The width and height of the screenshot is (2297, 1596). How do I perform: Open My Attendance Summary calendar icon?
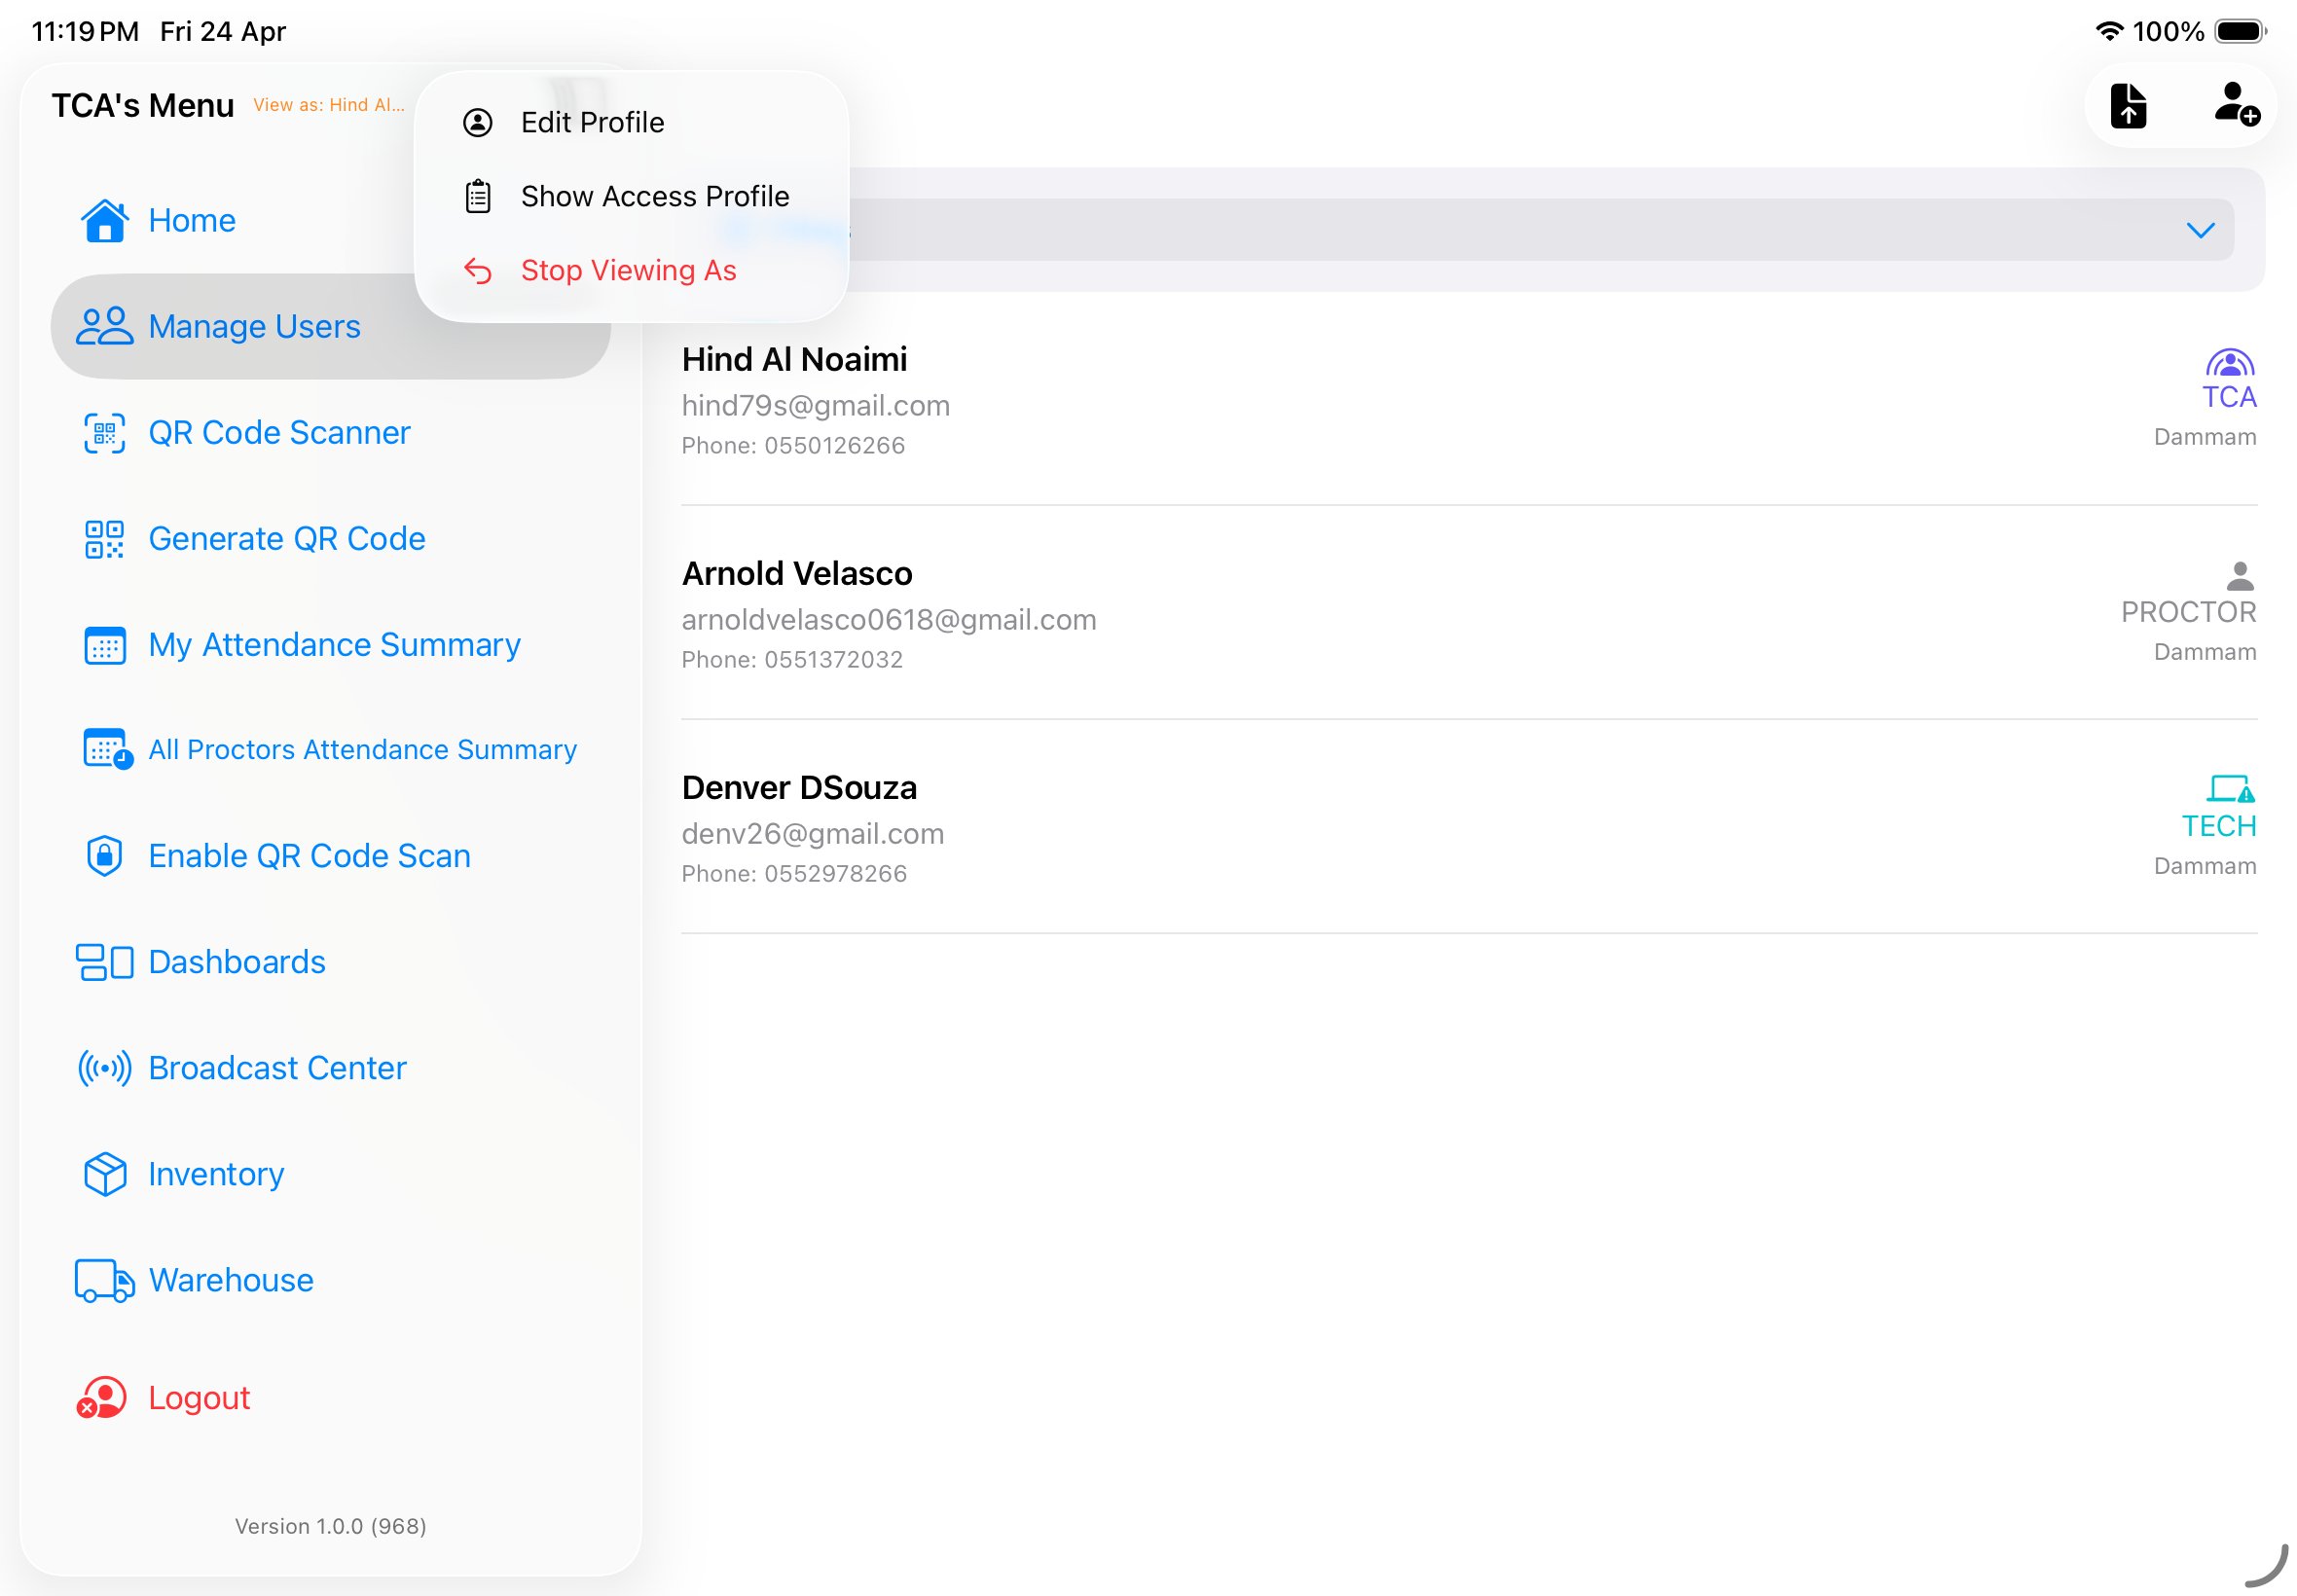click(x=104, y=645)
